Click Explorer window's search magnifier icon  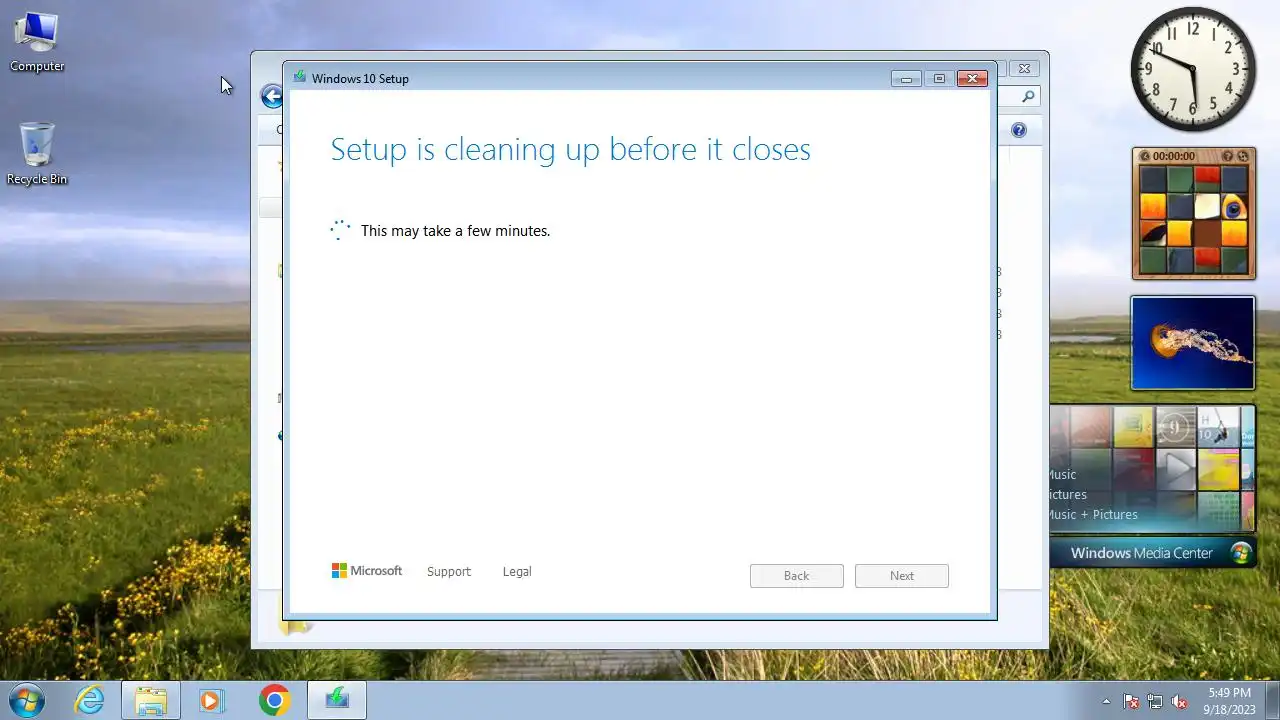(x=1028, y=96)
